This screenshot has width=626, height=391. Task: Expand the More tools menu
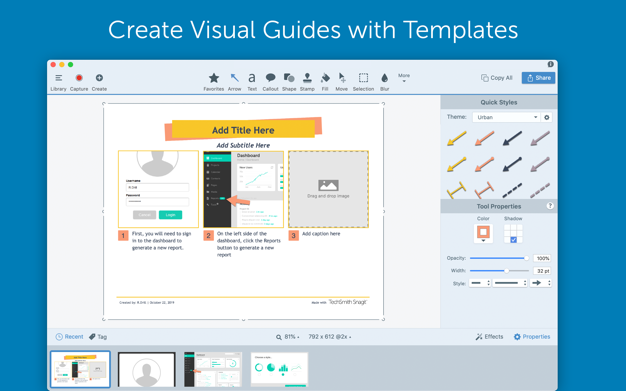coord(404,77)
